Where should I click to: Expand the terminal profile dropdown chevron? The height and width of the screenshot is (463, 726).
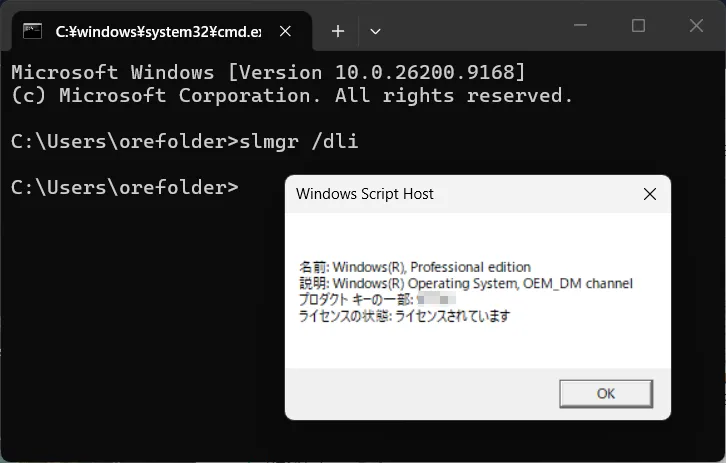click(x=375, y=31)
